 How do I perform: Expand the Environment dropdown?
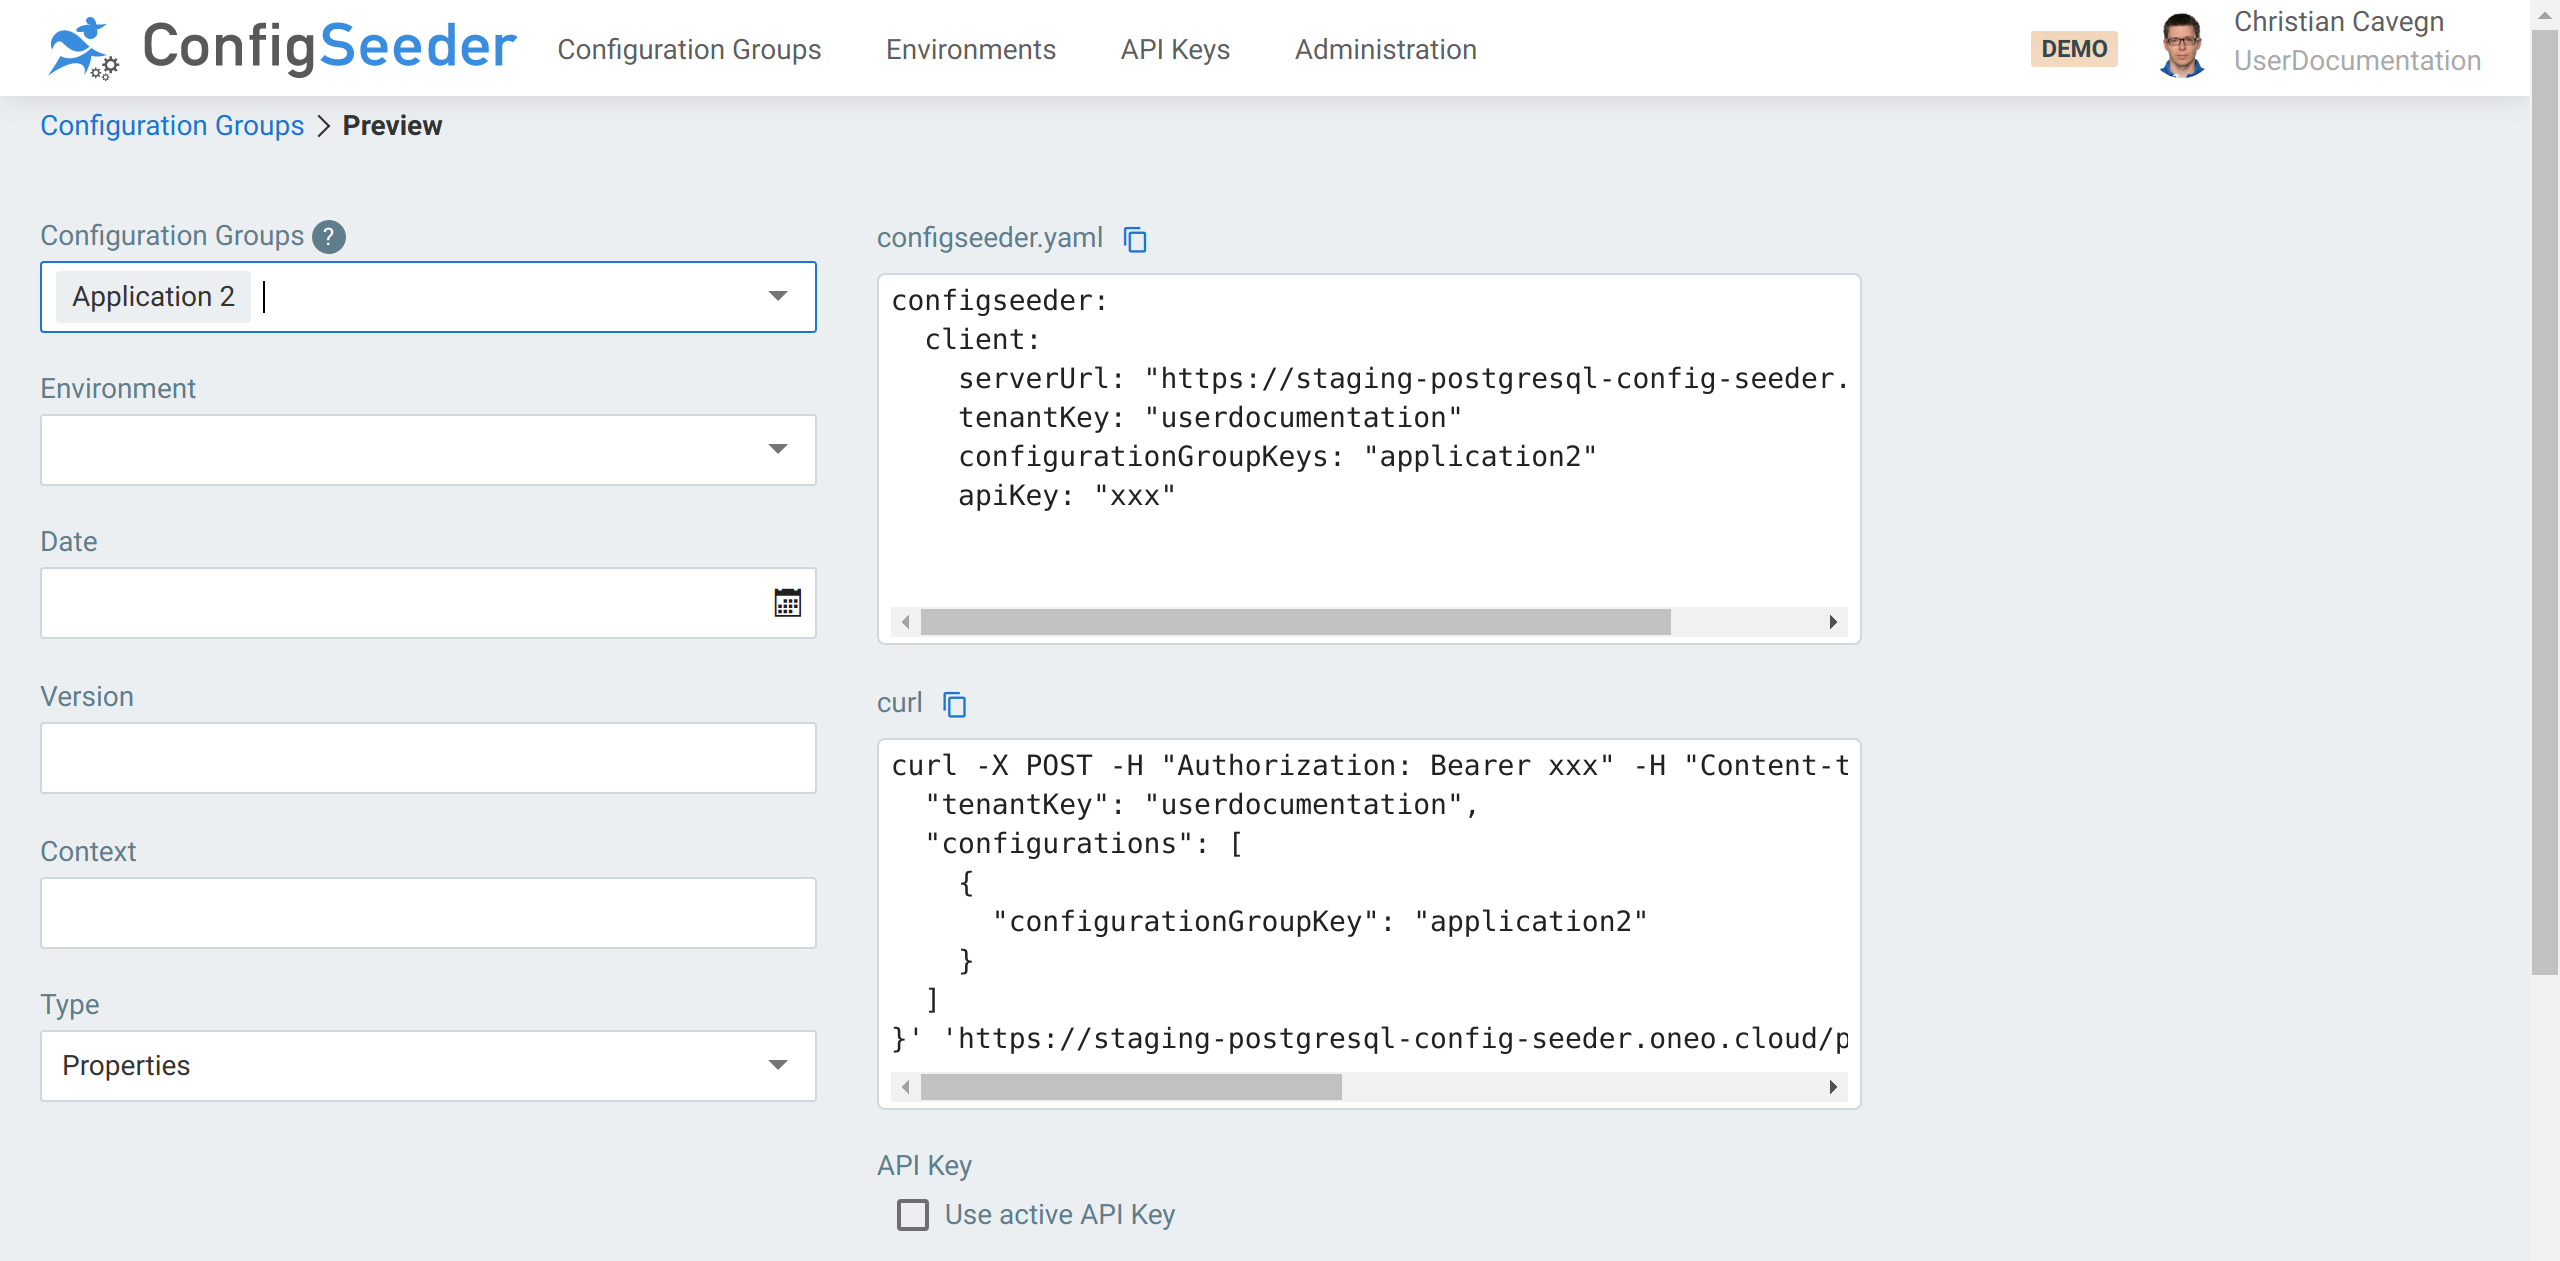coord(778,450)
